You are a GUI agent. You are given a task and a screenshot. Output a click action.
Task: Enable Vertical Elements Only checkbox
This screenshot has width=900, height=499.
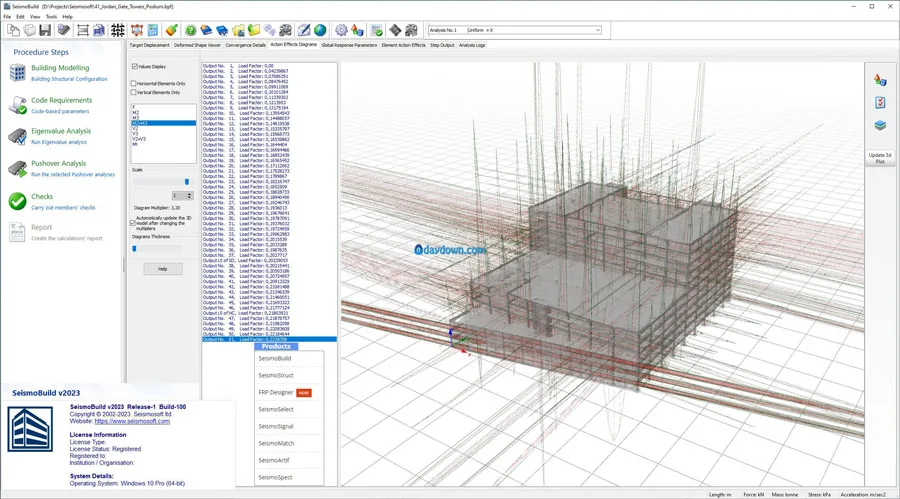pos(134,92)
